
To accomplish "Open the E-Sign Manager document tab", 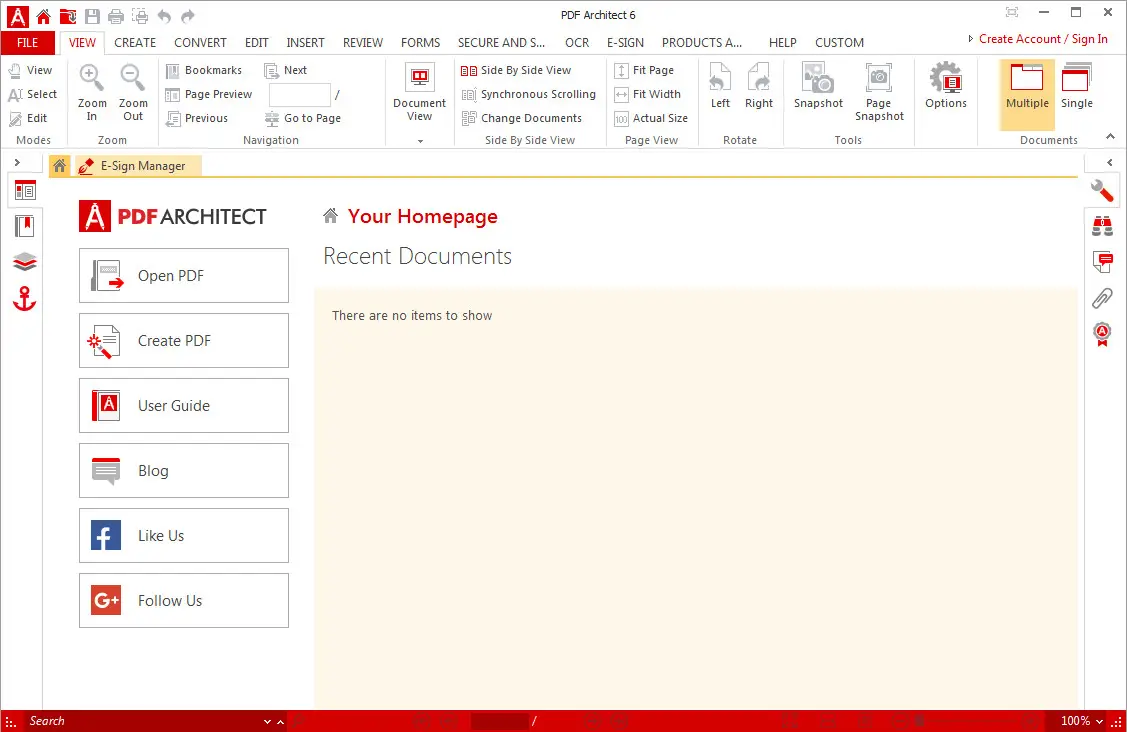I will click(139, 166).
